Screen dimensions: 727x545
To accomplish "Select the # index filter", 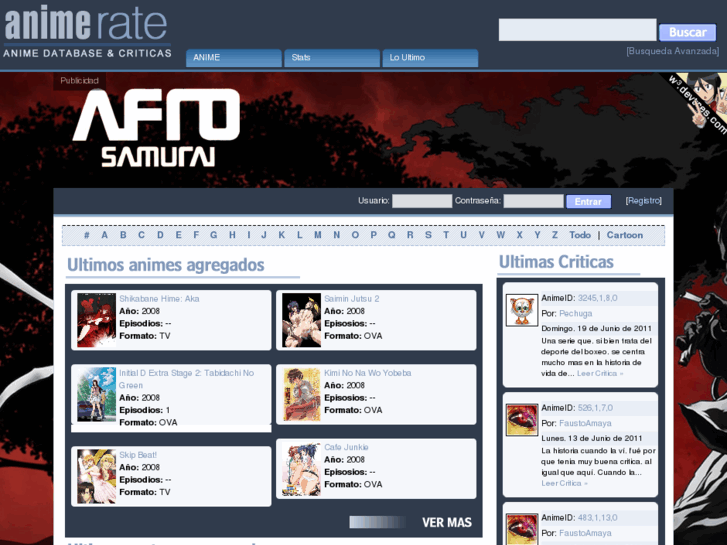I will point(87,235).
